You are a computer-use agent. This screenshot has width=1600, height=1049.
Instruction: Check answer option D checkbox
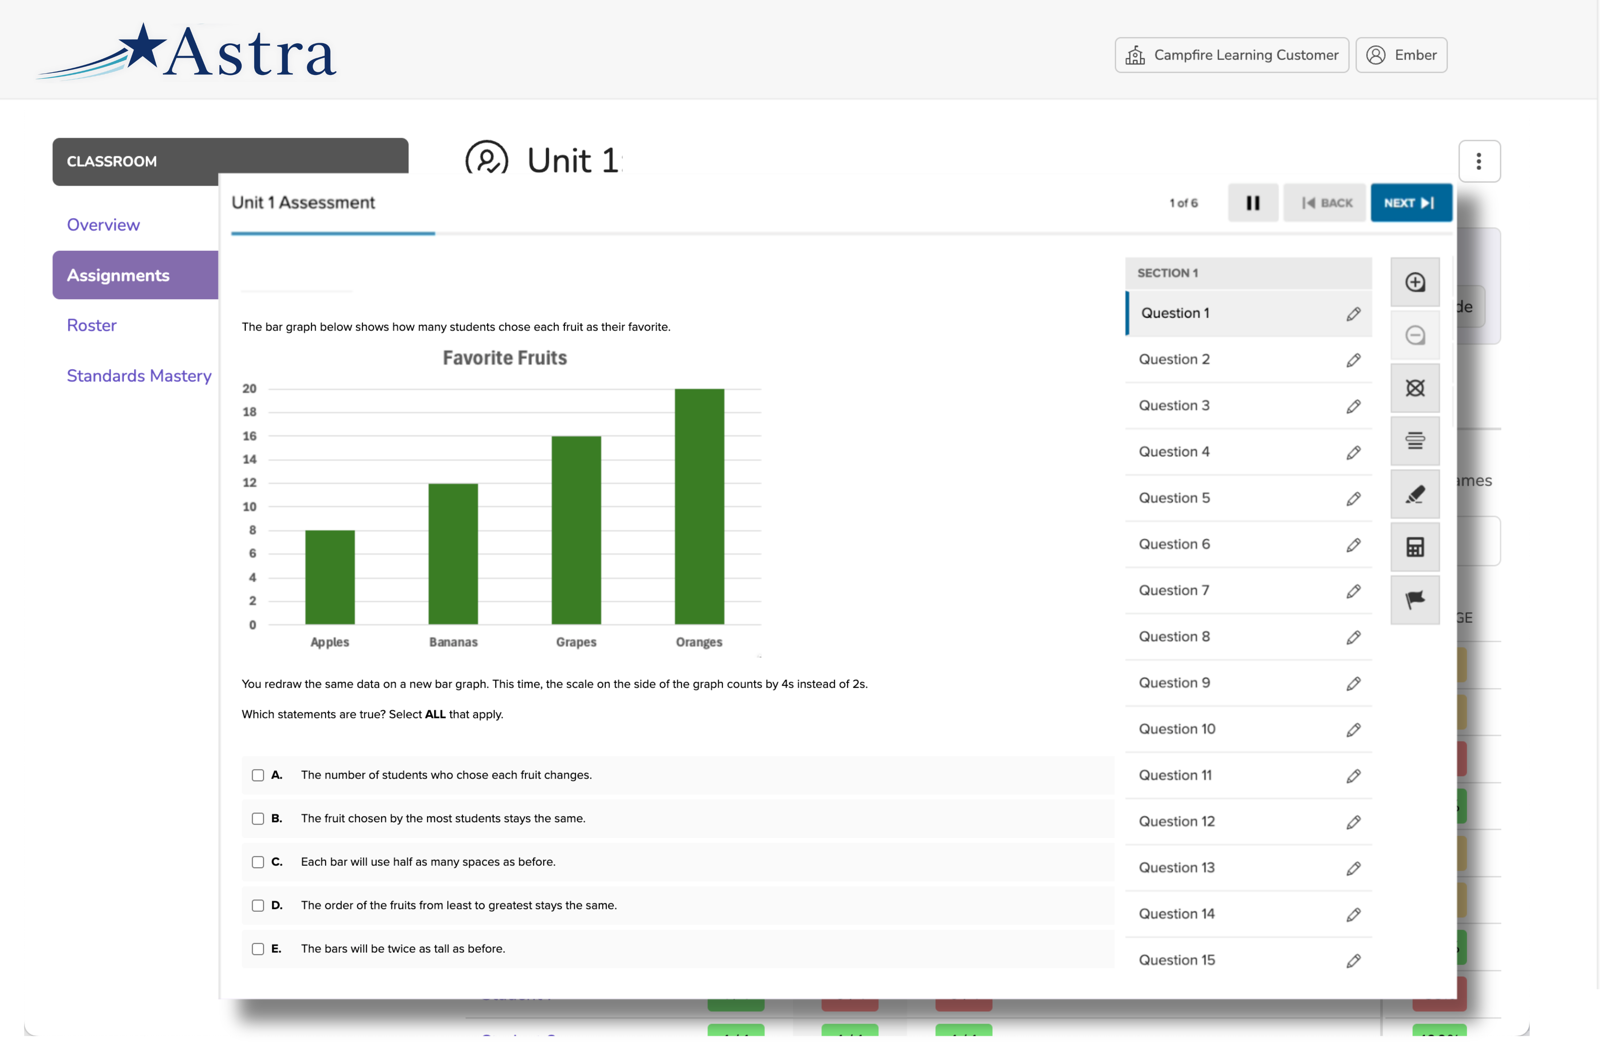click(x=258, y=905)
